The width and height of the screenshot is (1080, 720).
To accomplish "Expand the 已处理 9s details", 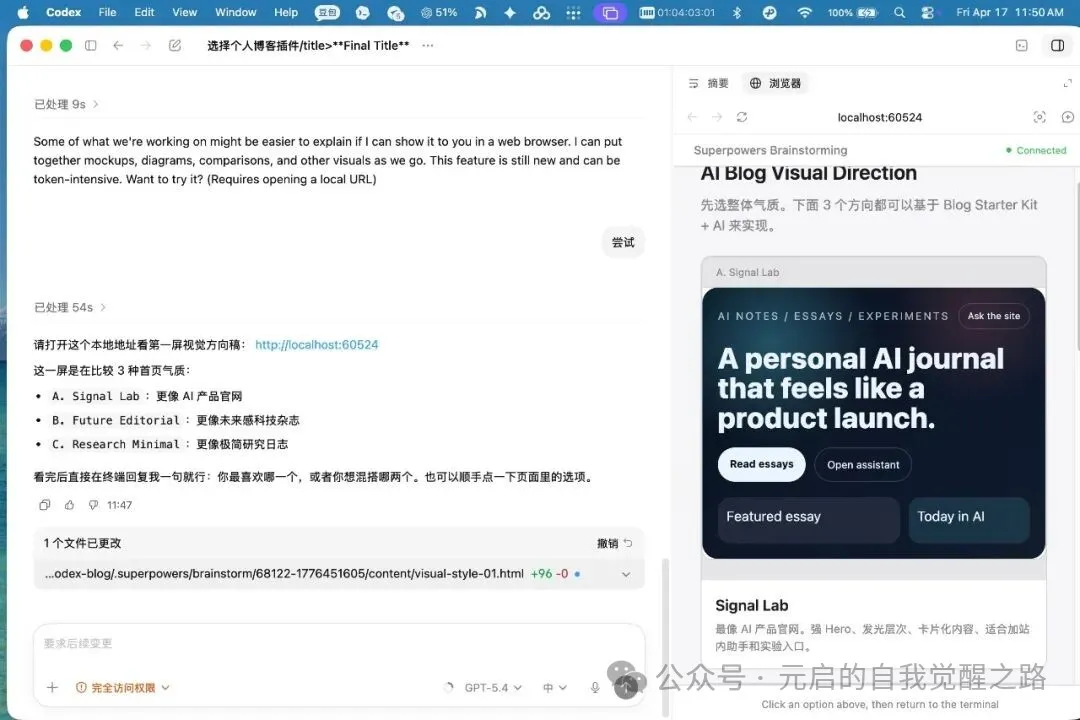I will pyautogui.click(x=67, y=104).
